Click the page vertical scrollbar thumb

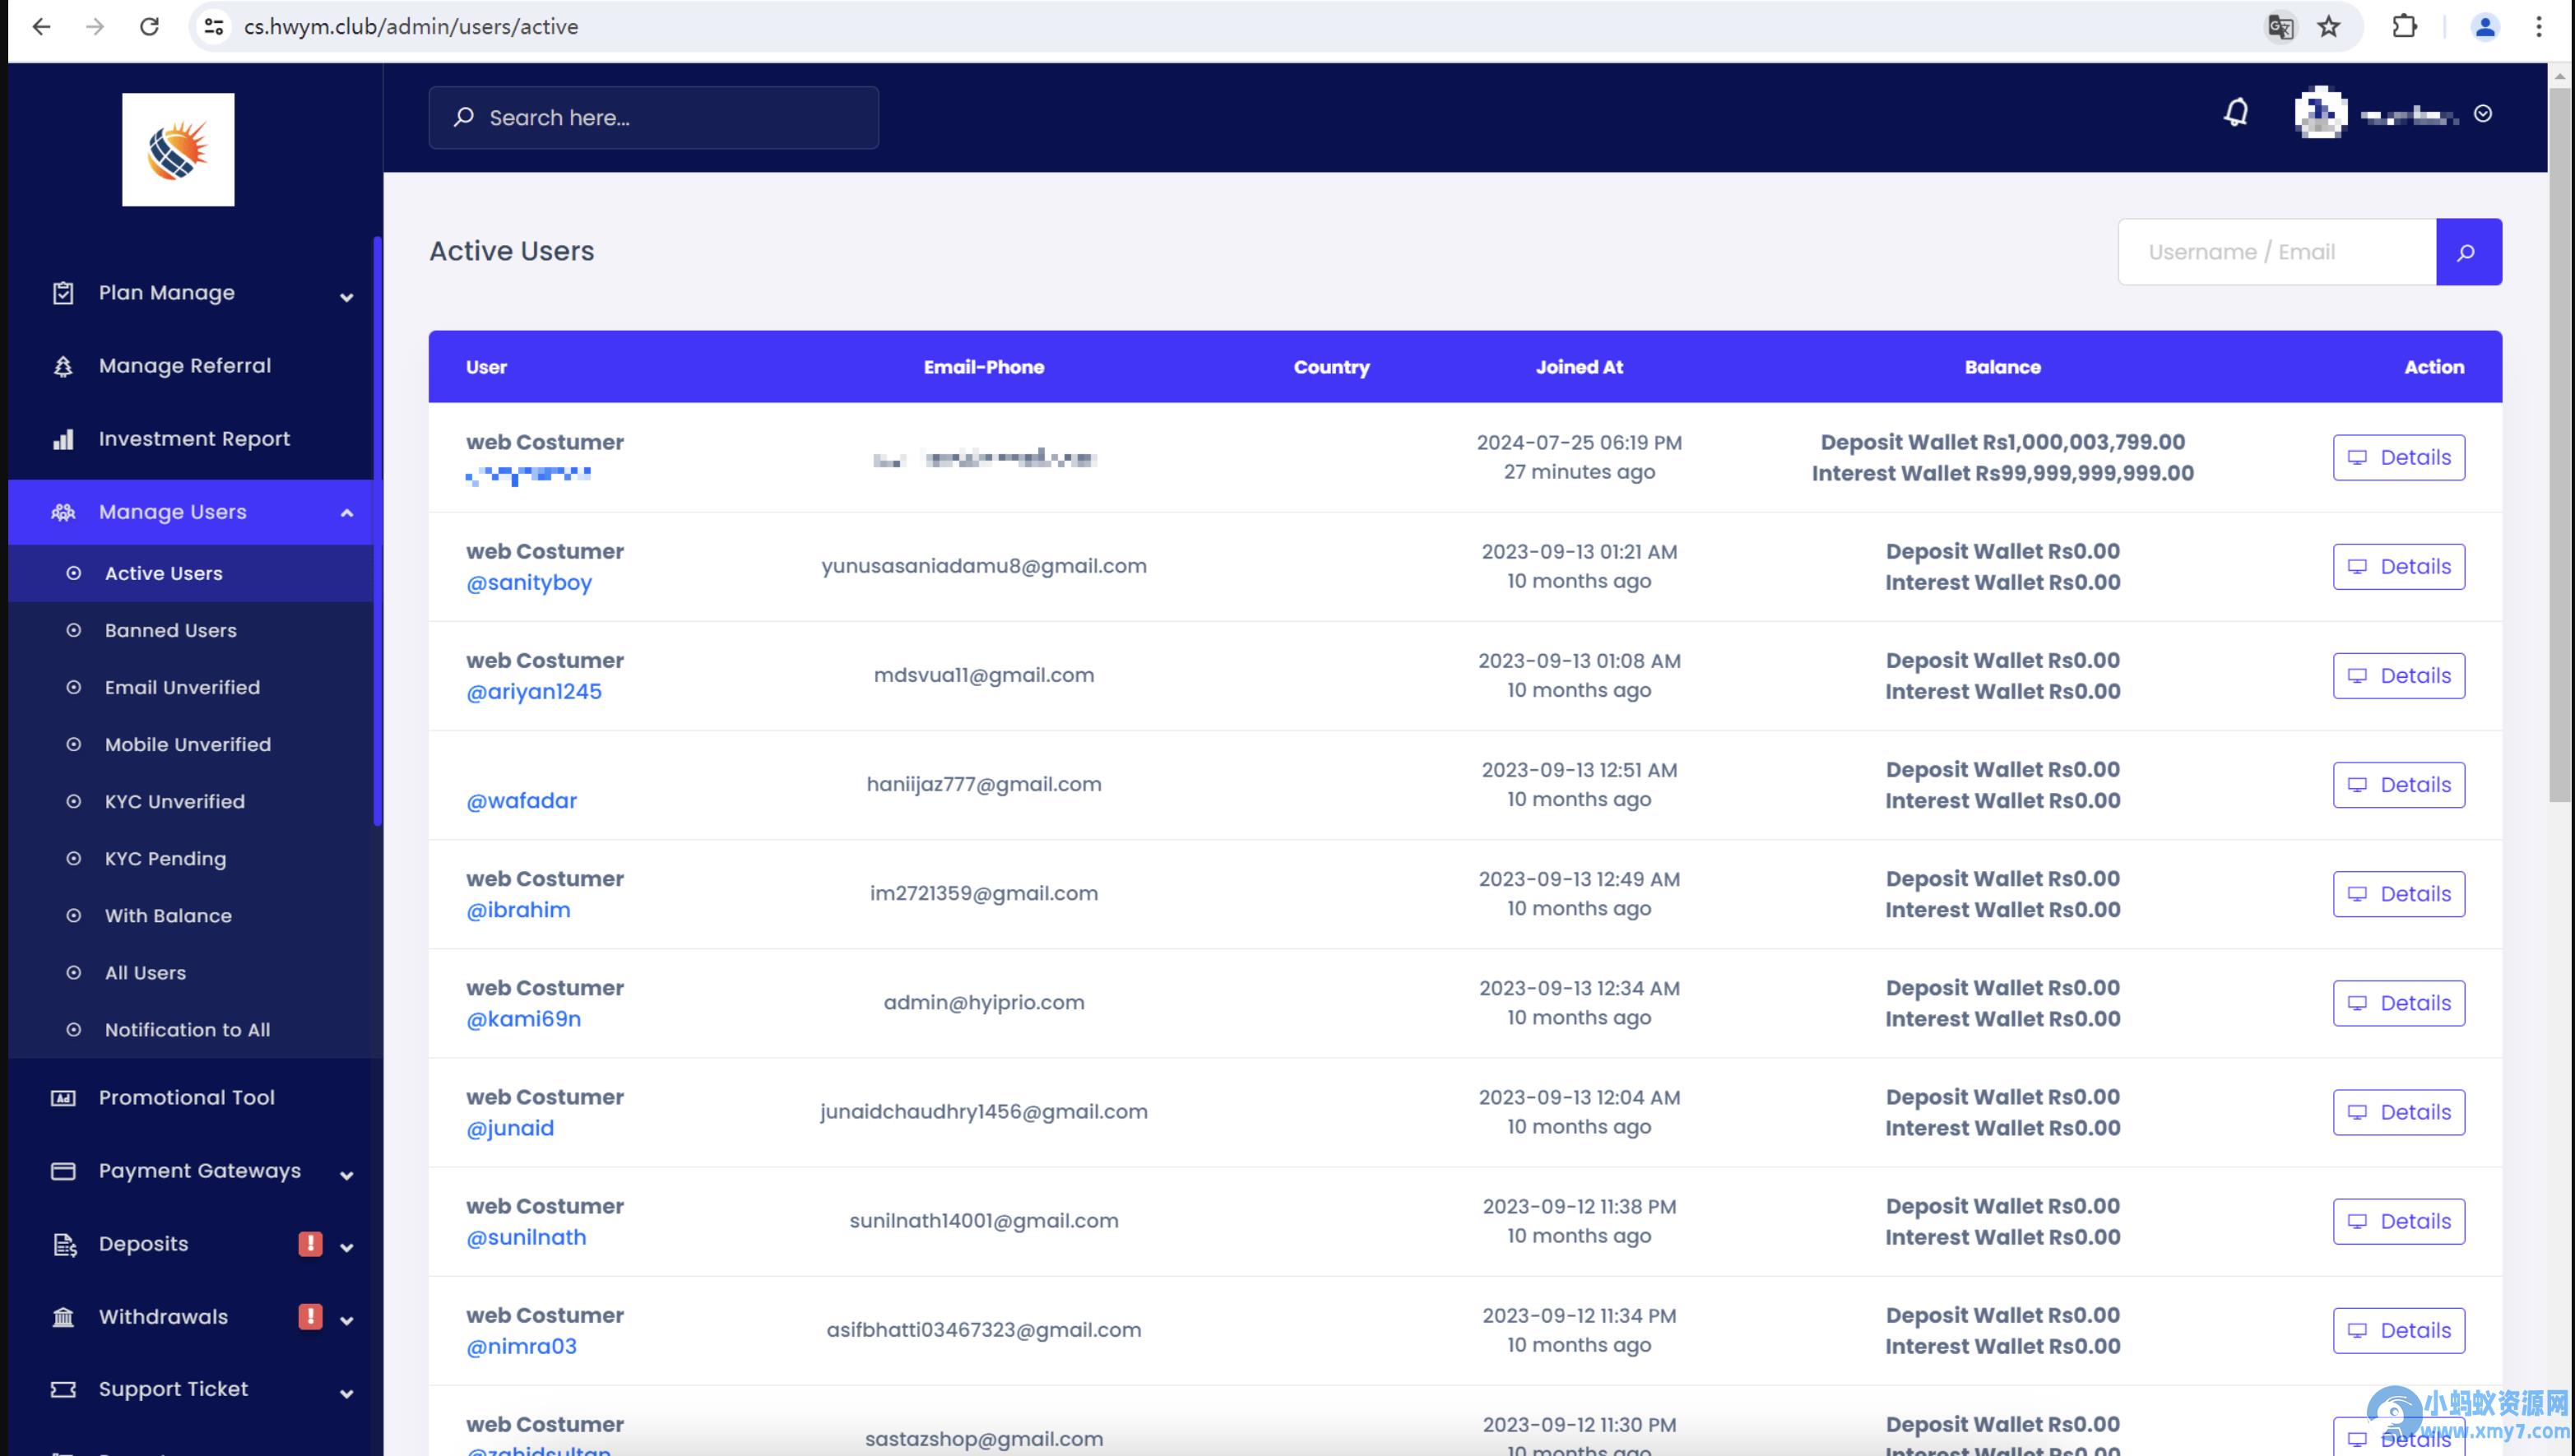(x=2559, y=444)
